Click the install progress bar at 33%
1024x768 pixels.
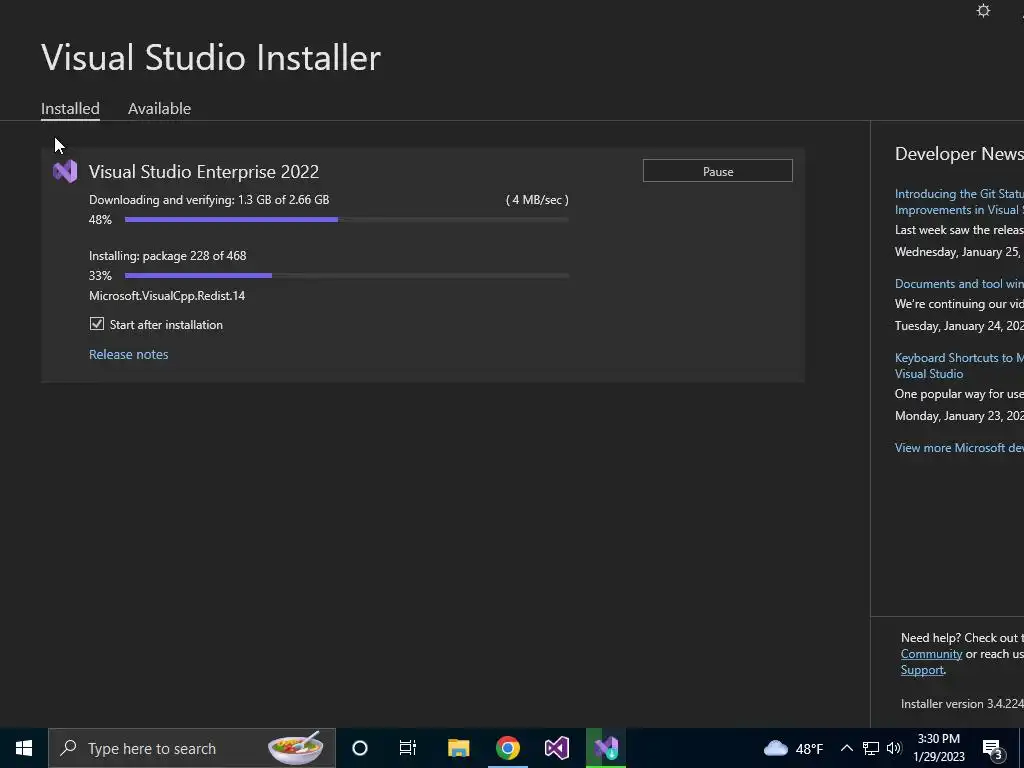(x=347, y=276)
